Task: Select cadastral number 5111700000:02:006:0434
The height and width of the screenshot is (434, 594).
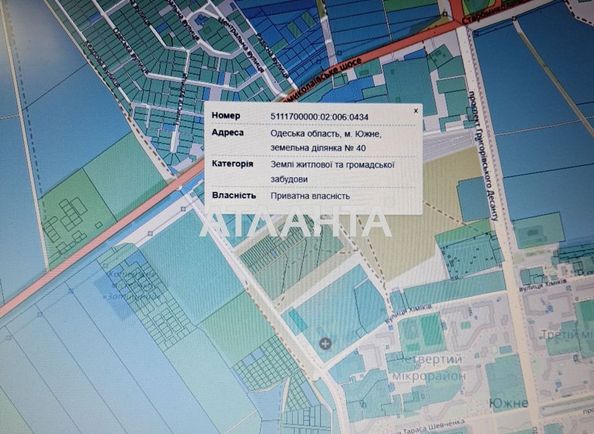Action: [319, 117]
